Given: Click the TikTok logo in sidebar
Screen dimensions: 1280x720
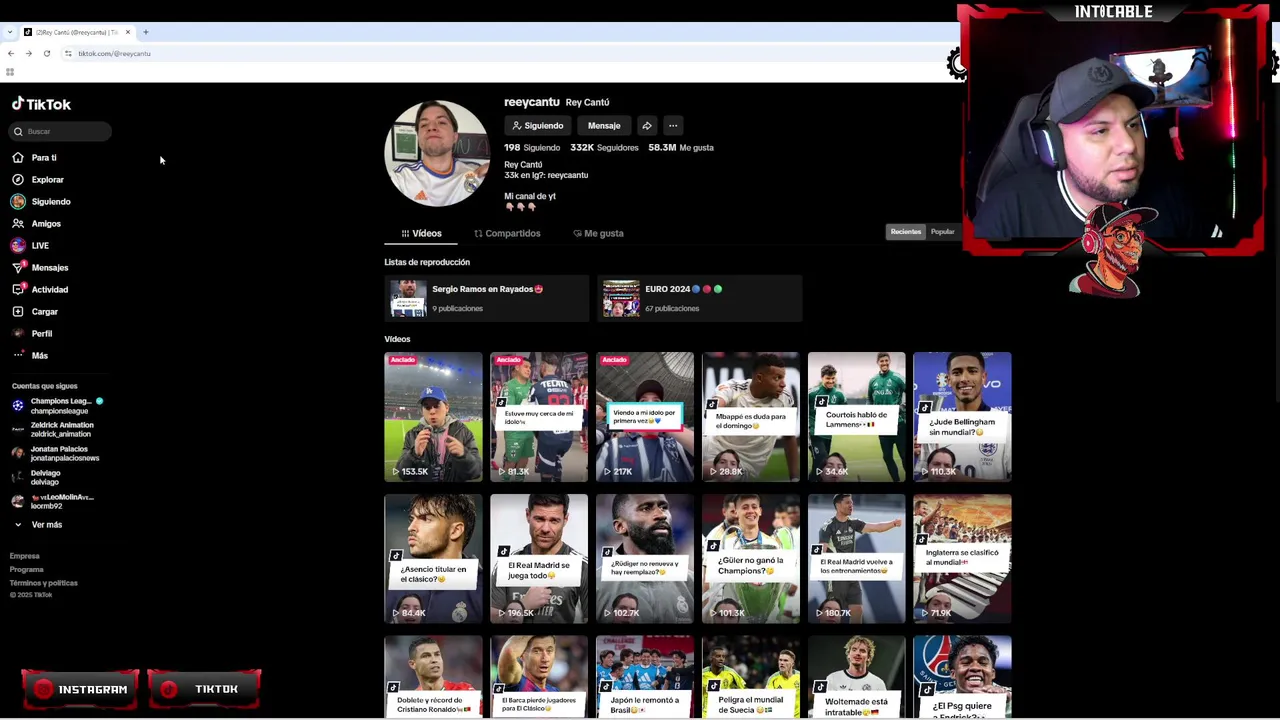Looking at the screenshot, I should pyautogui.click(x=41, y=104).
